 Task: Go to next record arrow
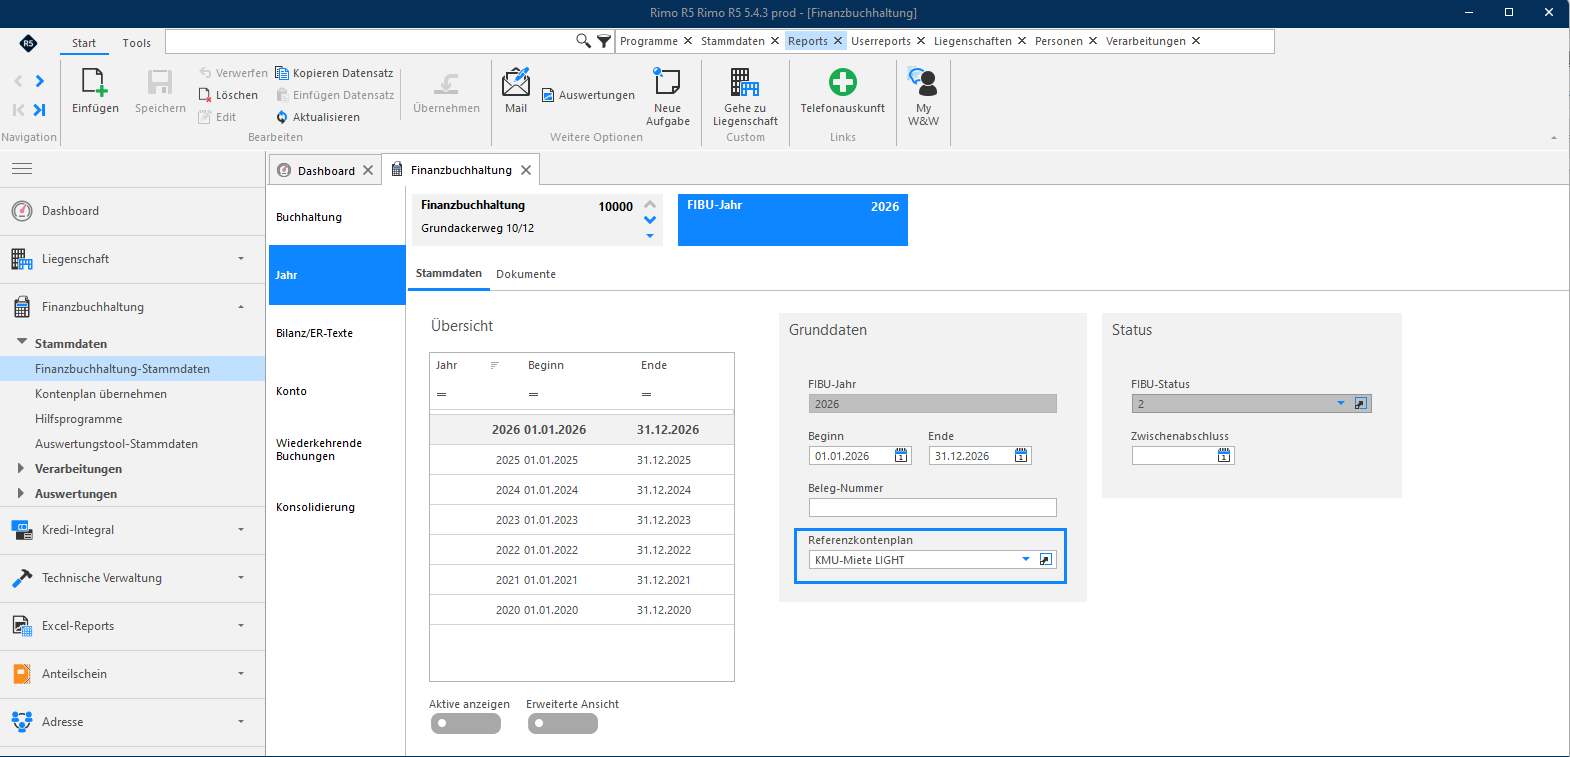(40, 81)
